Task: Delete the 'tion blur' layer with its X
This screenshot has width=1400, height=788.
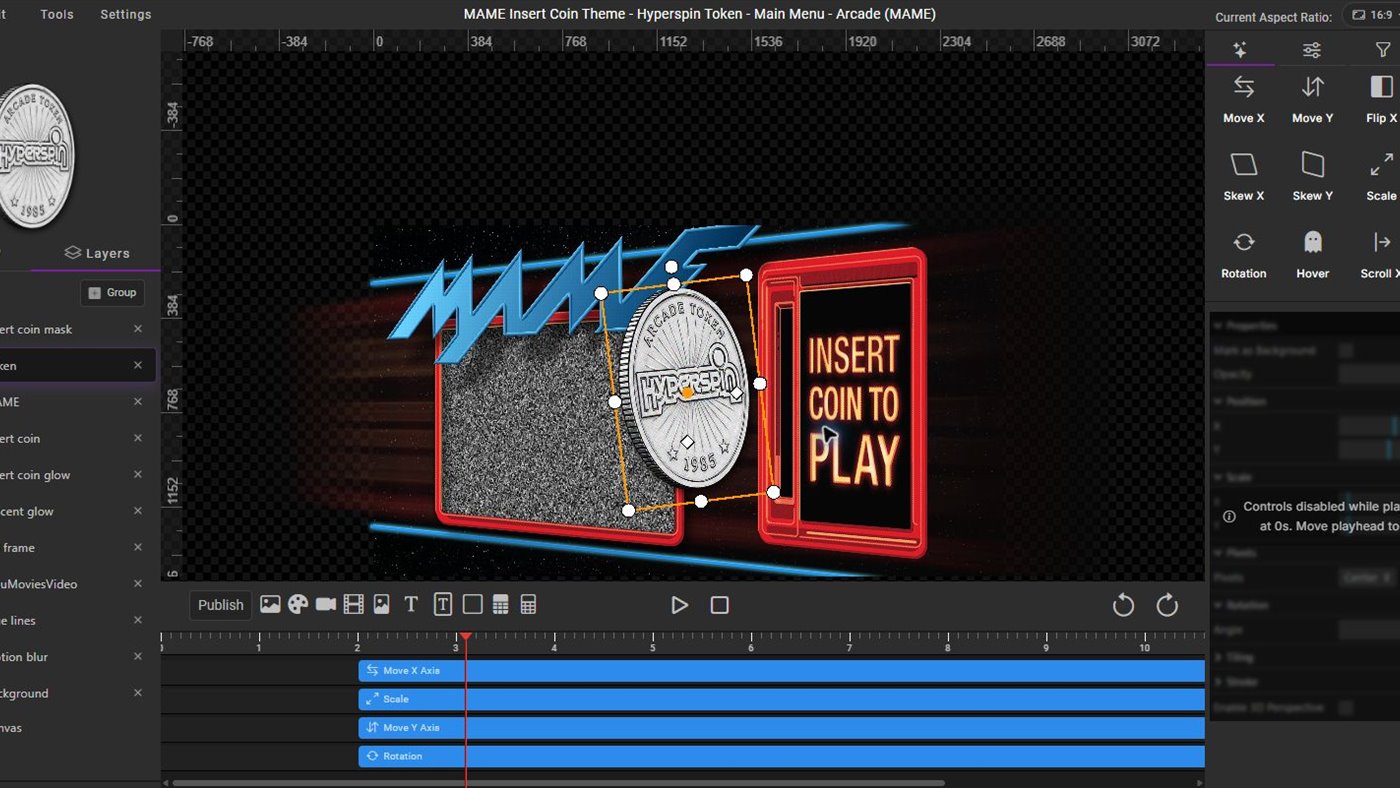Action: click(138, 656)
